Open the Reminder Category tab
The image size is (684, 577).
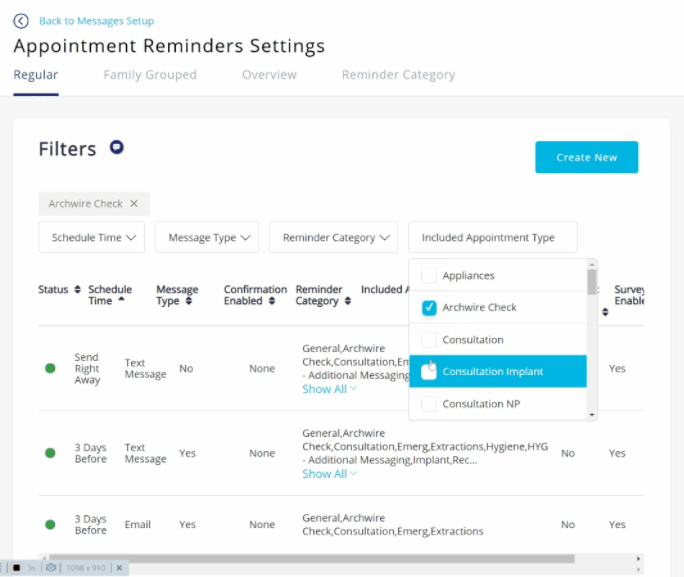398,75
